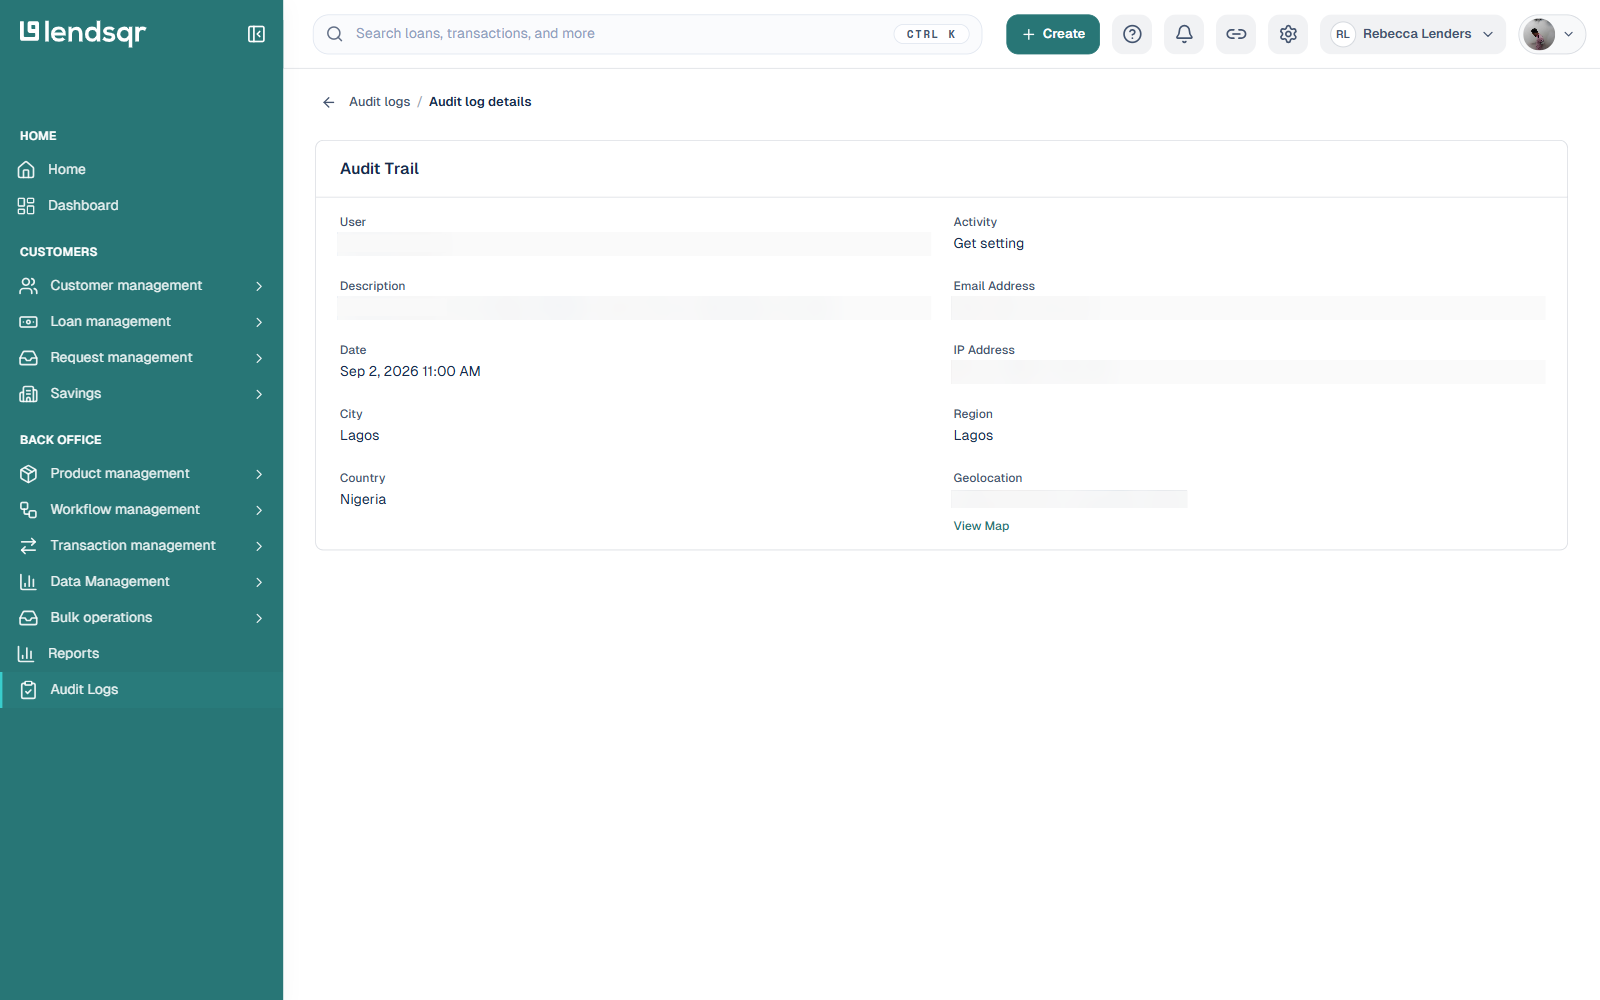Expand Request management chevron
The width and height of the screenshot is (1600, 1000).
tap(259, 358)
